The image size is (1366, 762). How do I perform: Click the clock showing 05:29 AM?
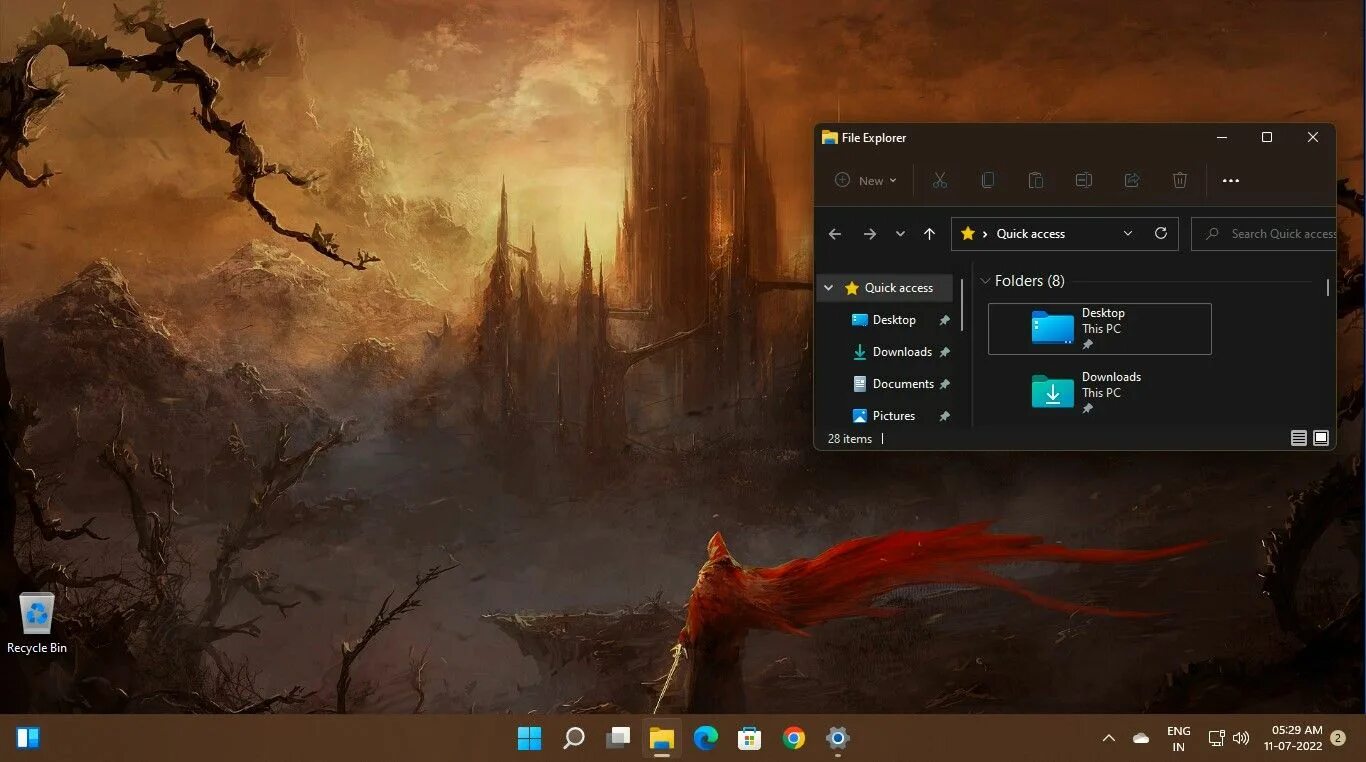(x=1293, y=738)
